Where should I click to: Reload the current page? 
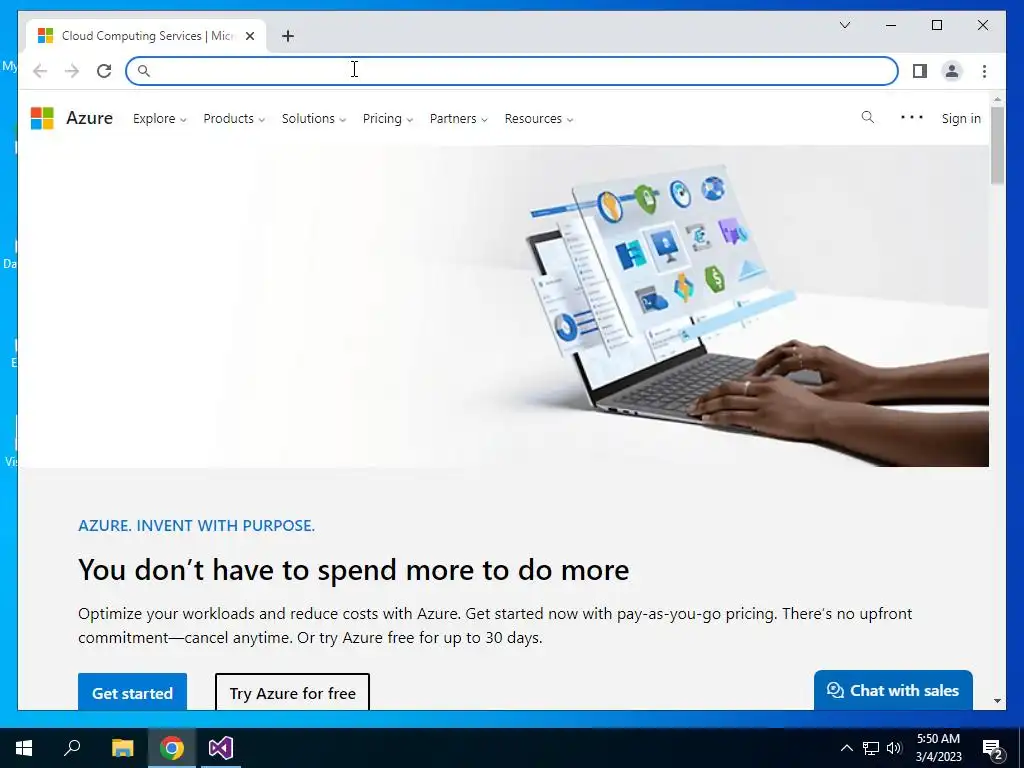(104, 71)
